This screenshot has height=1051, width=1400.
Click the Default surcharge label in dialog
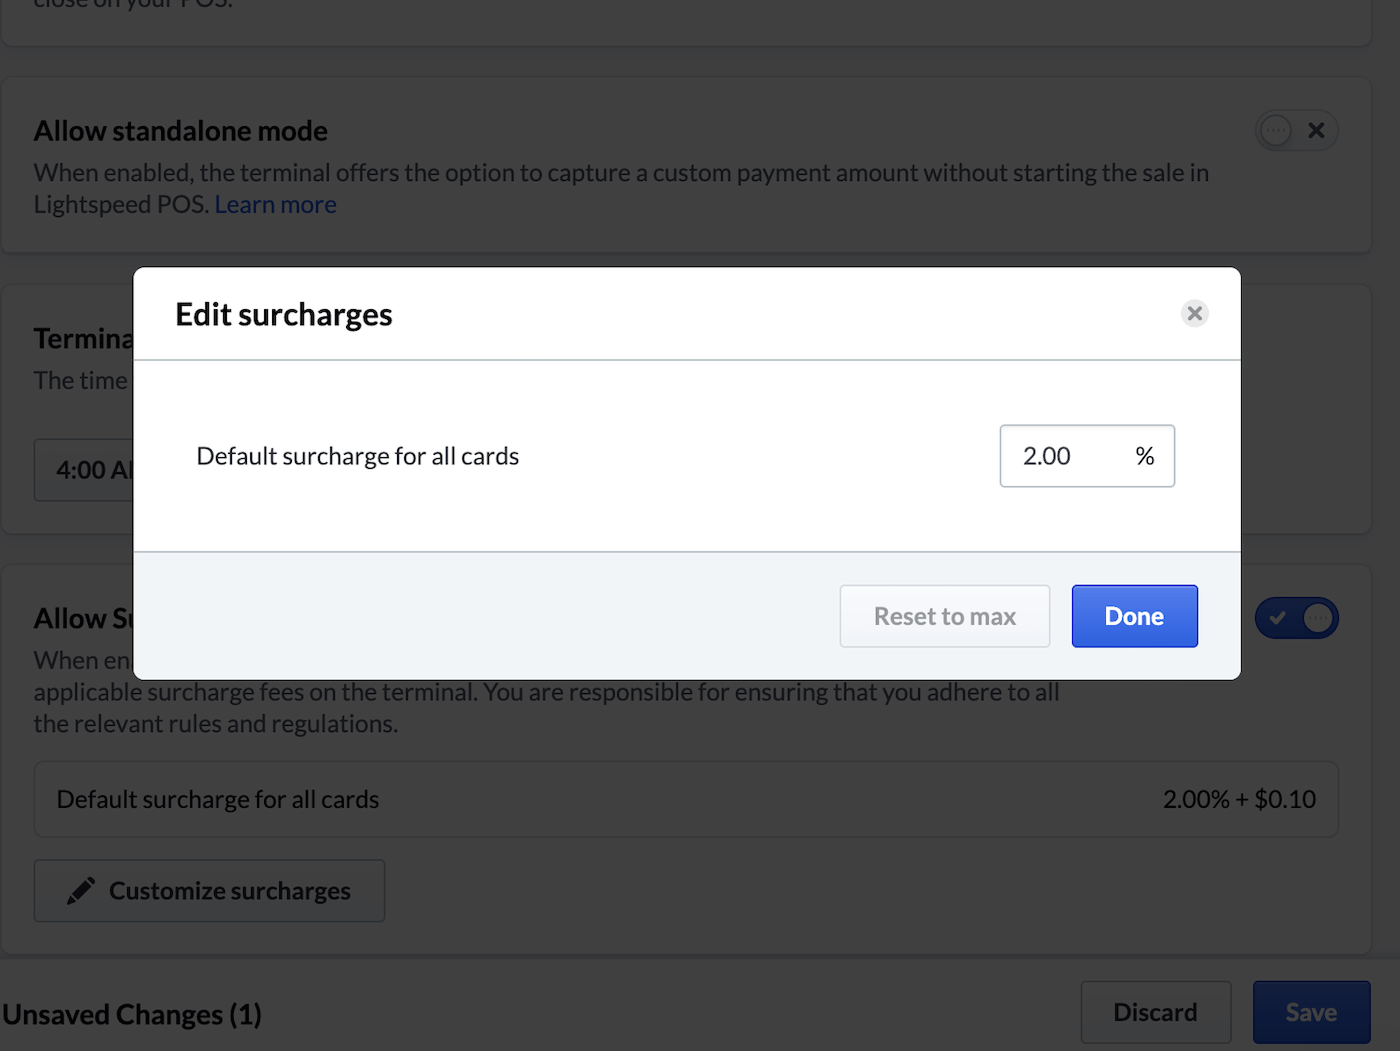(357, 456)
